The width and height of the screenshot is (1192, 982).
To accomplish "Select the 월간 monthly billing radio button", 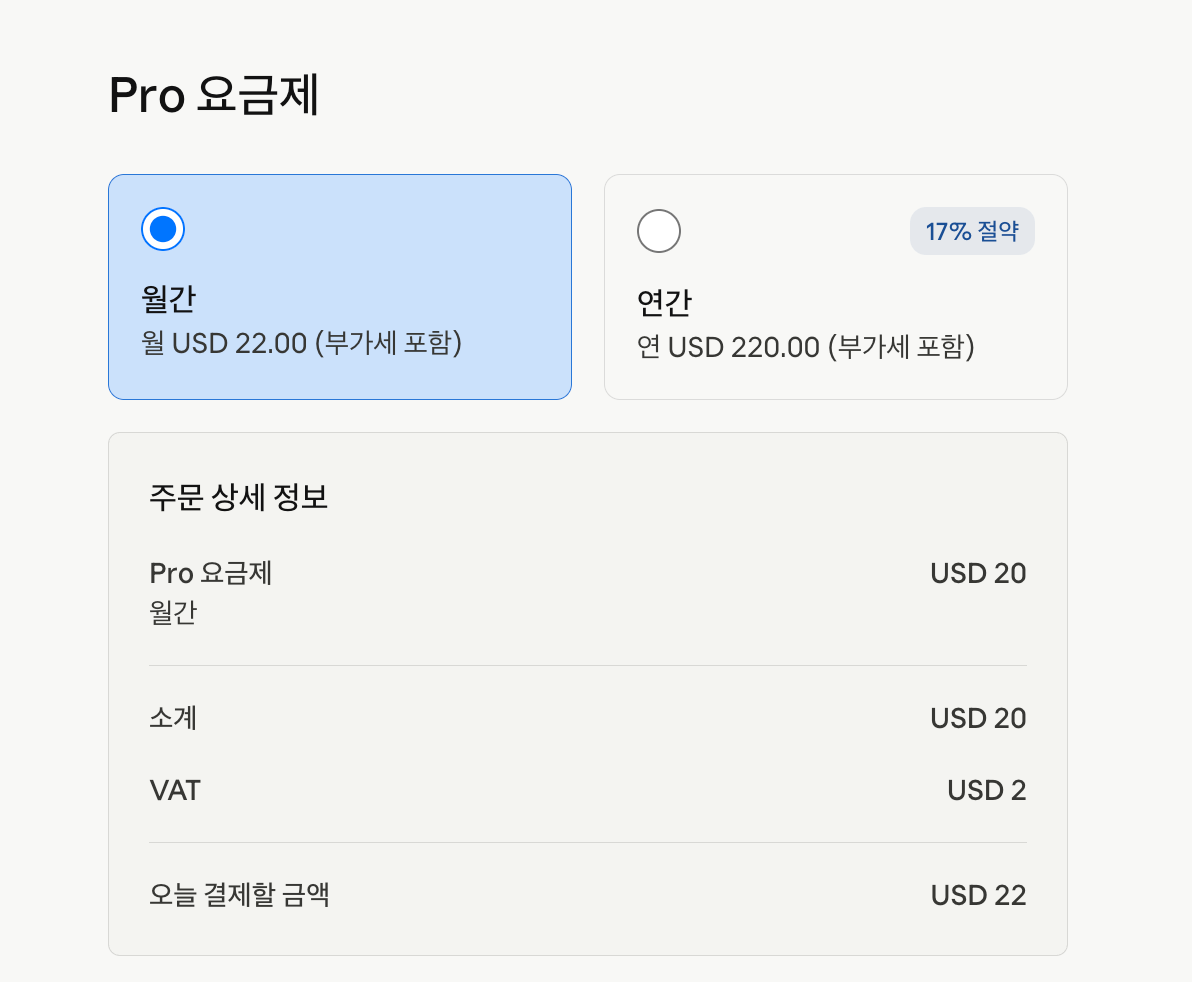I will point(163,229).
